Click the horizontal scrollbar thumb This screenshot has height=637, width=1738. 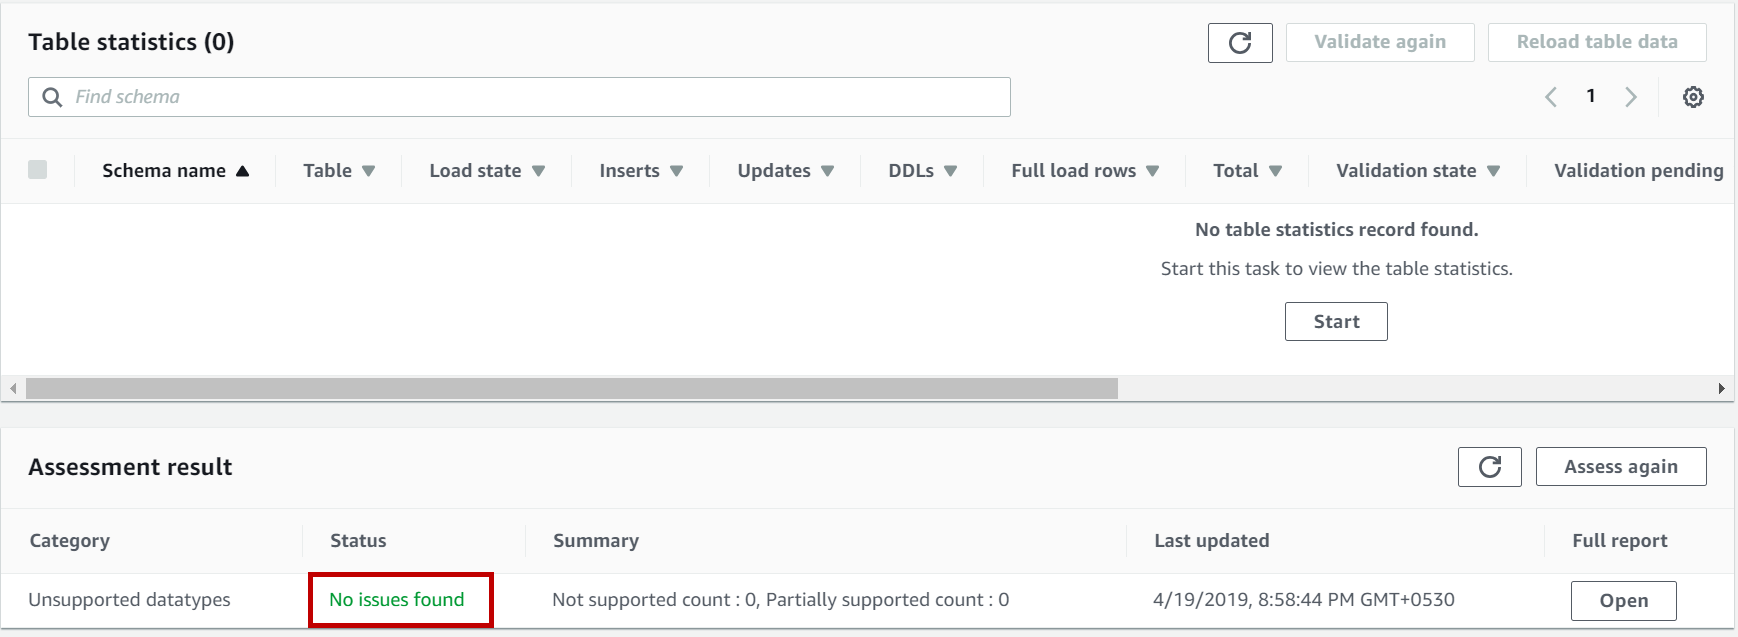[571, 388]
